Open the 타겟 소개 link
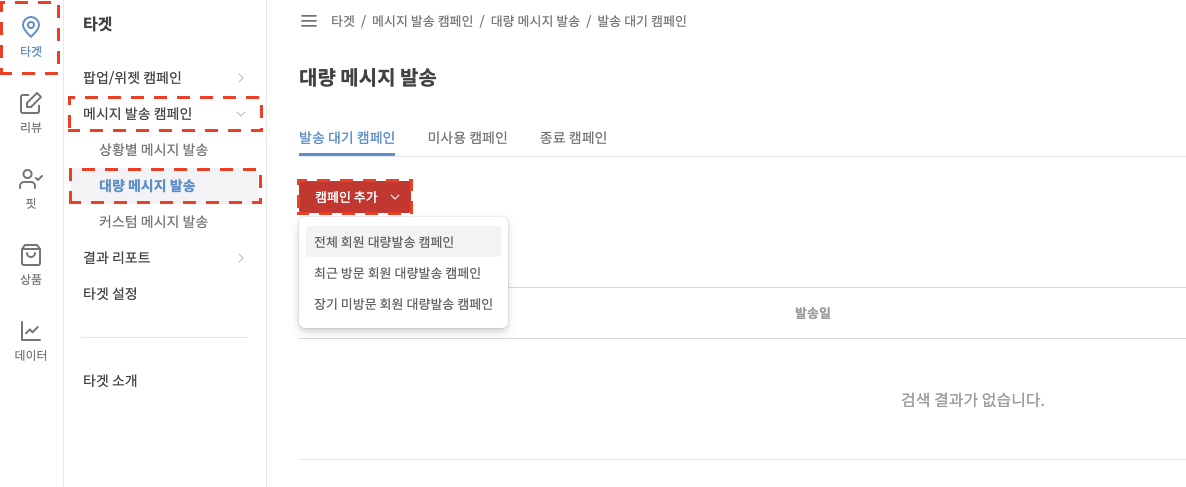Screen dimensions: 1186x487 tap(110, 381)
